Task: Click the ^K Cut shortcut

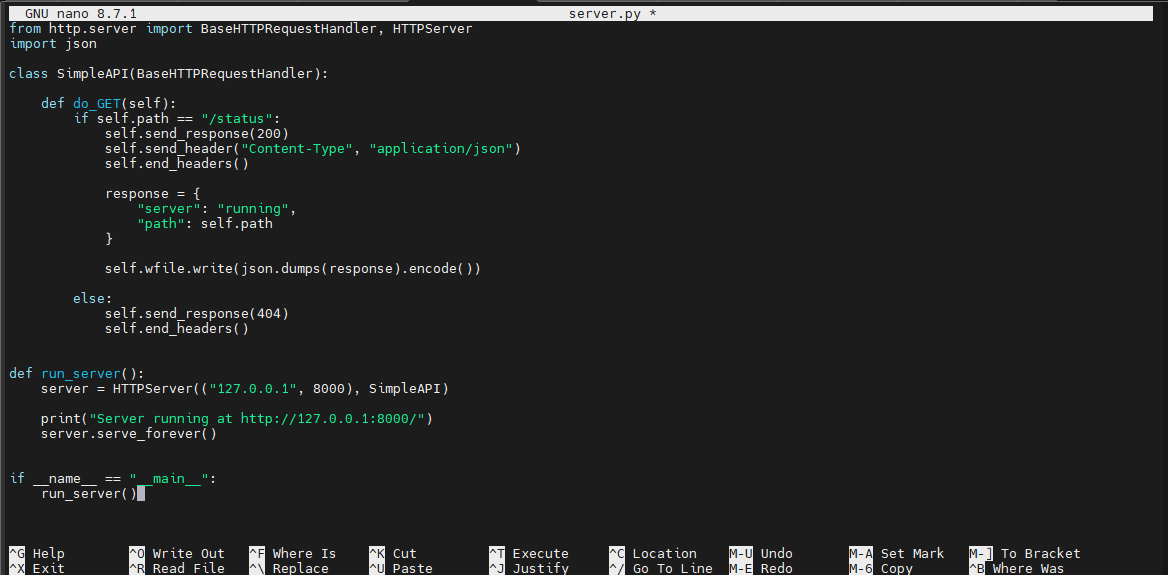Action: (x=393, y=553)
